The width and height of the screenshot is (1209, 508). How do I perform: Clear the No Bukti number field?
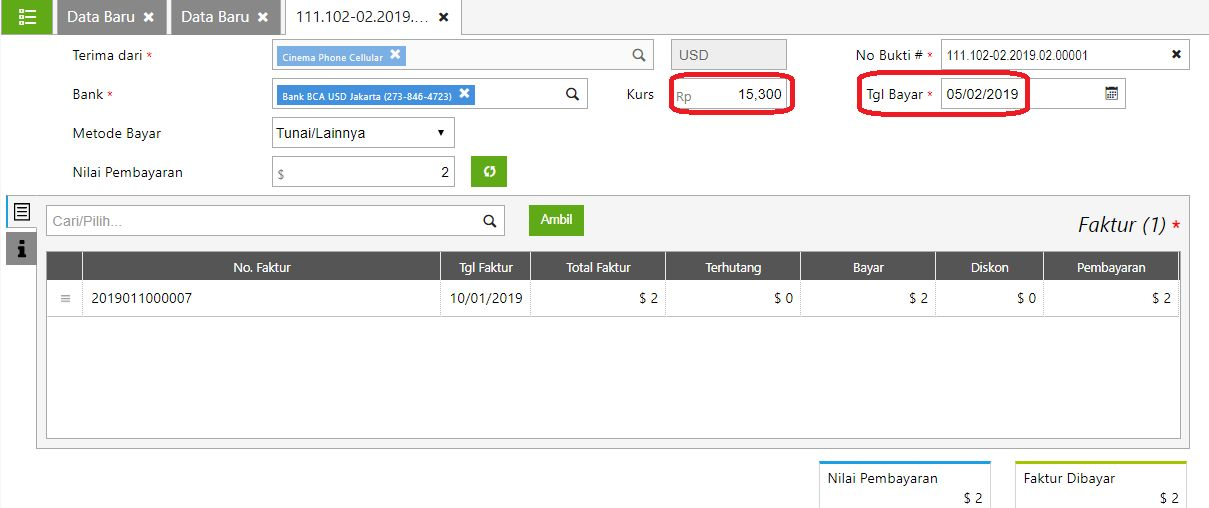[x=1176, y=55]
